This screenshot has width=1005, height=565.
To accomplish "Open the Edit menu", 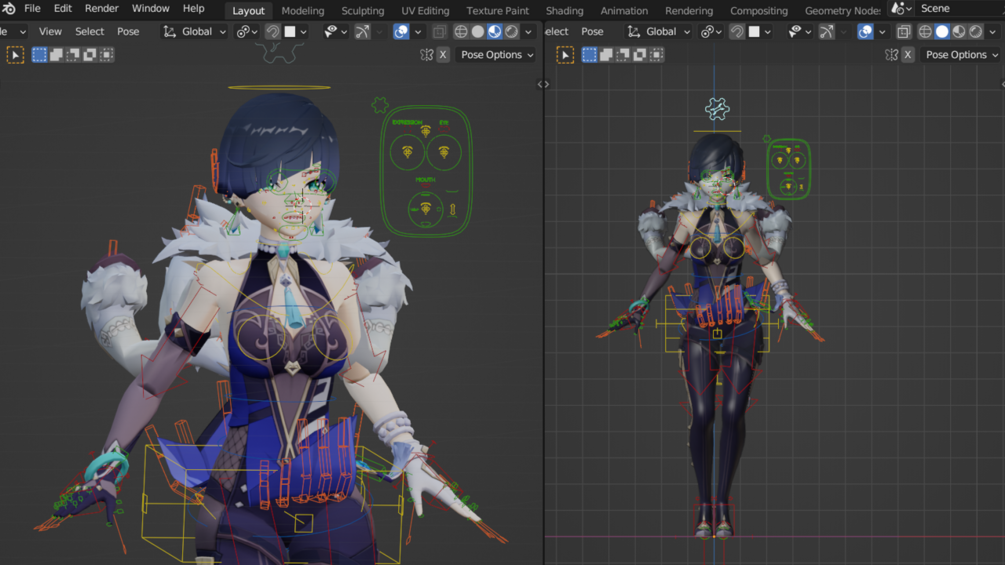I will click(x=62, y=8).
